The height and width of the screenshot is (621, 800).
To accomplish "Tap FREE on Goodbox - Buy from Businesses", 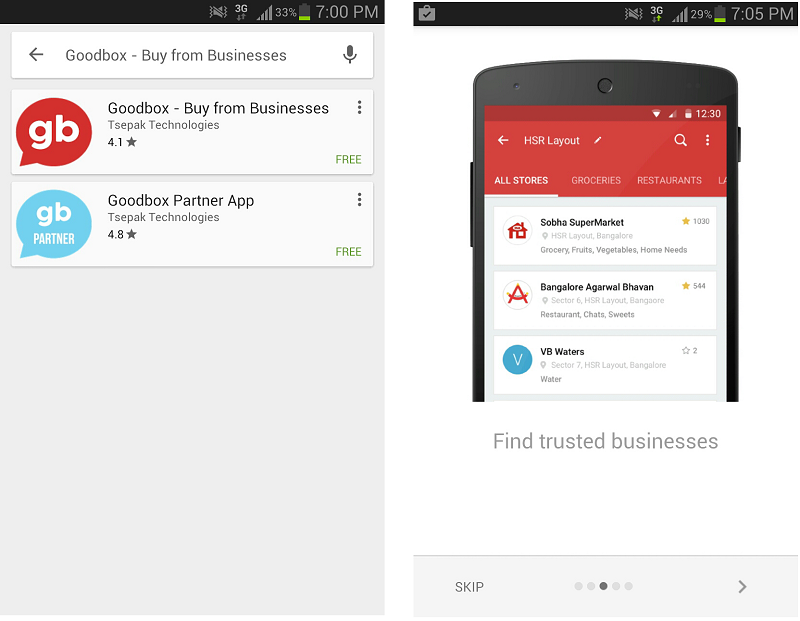I will point(348,160).
